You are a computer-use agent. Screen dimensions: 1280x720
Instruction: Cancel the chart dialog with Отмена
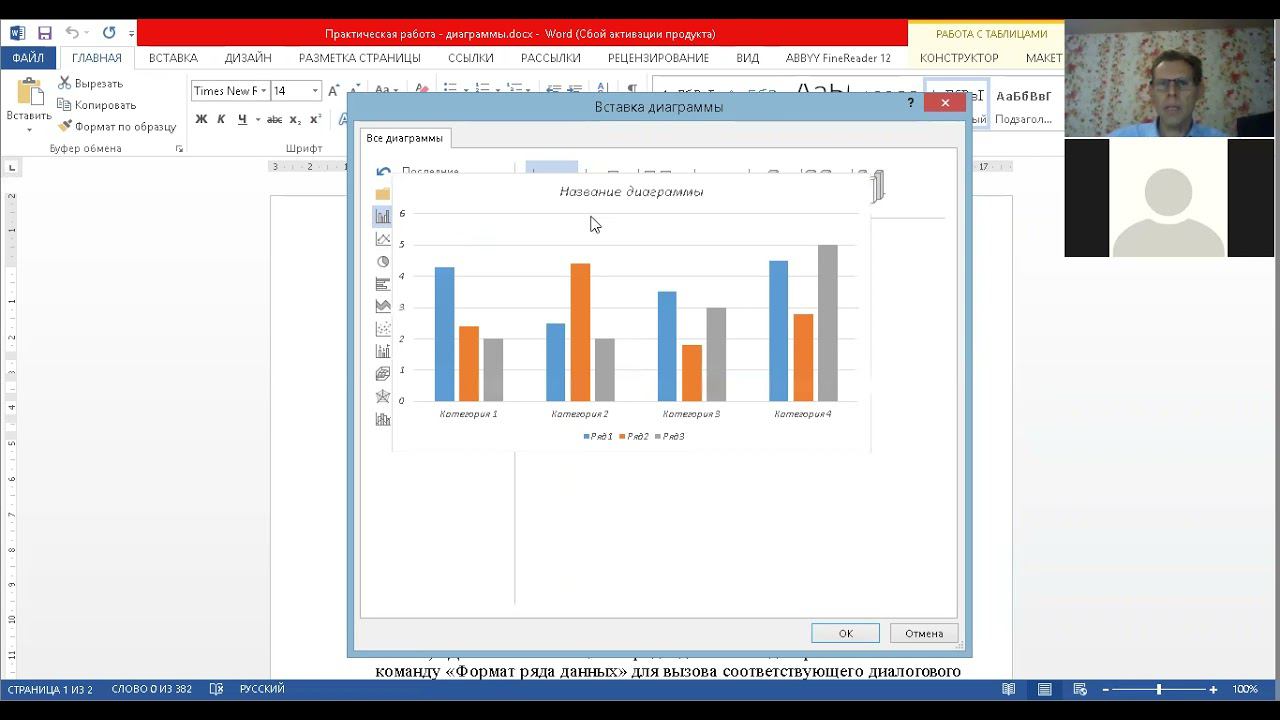[x=924, y=633]
